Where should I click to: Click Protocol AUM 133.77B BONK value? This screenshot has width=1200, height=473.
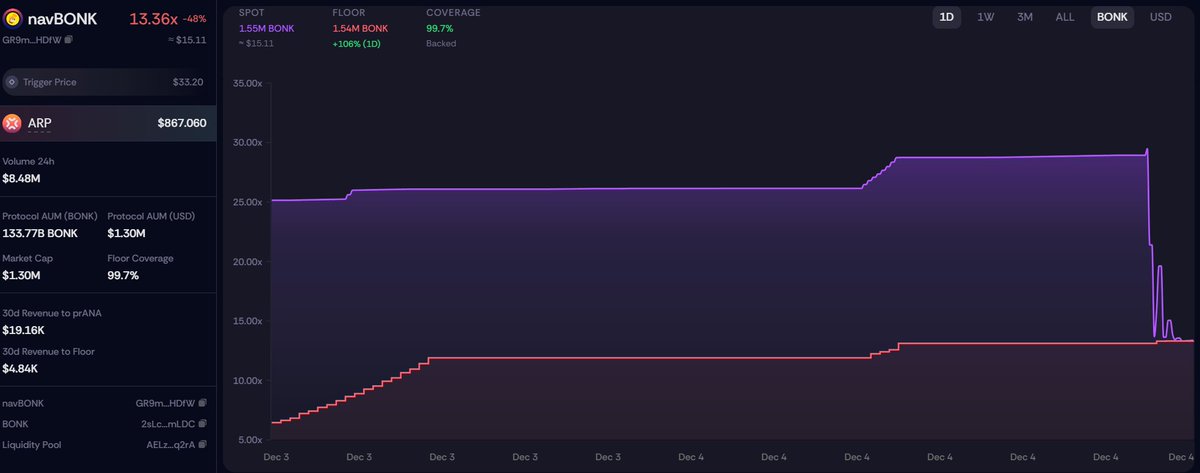tap(39, 233)
